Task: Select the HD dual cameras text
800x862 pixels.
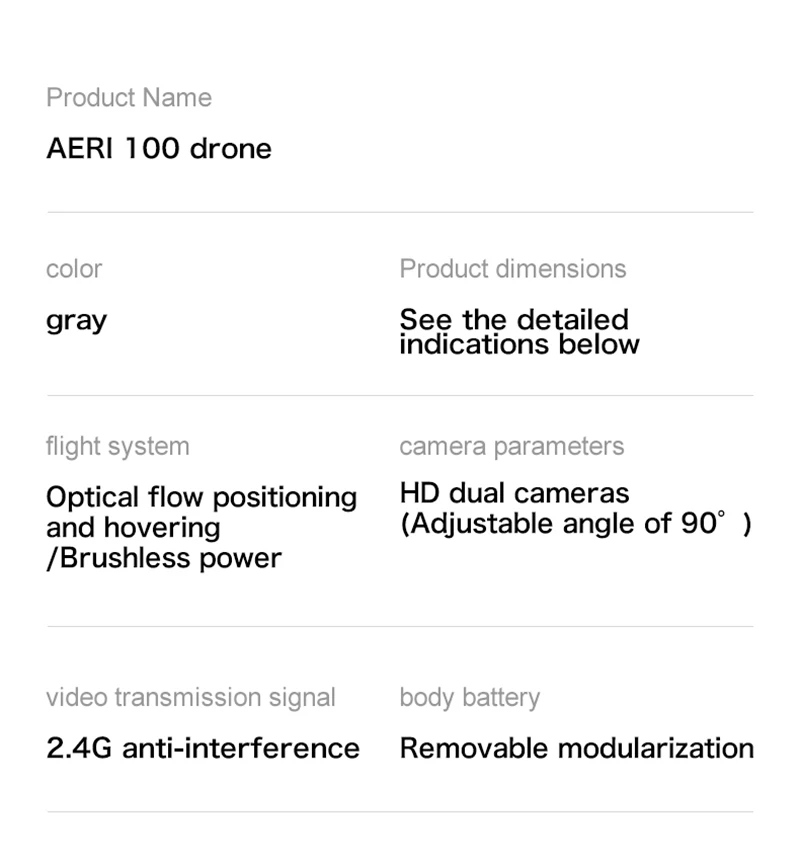Action: pos(514,493)
